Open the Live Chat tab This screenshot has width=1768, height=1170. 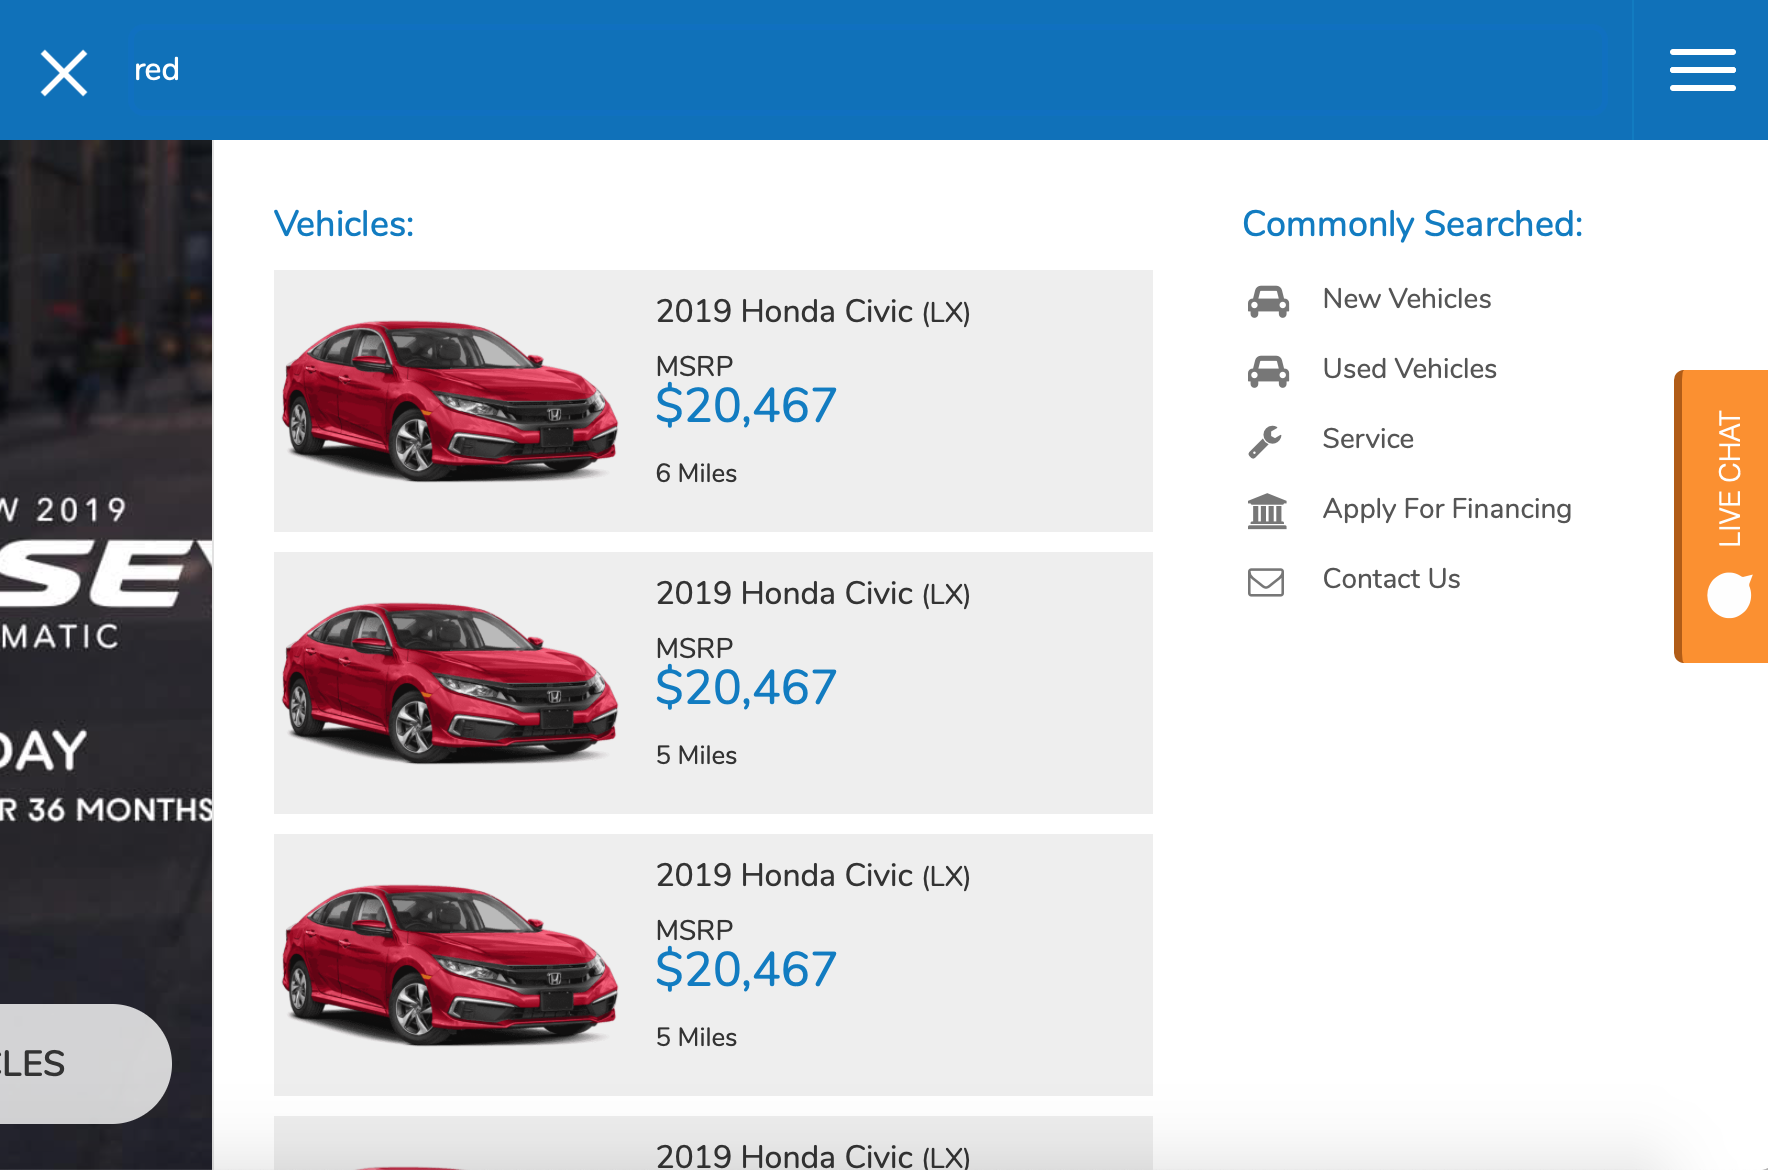(x=1722, y=516)
